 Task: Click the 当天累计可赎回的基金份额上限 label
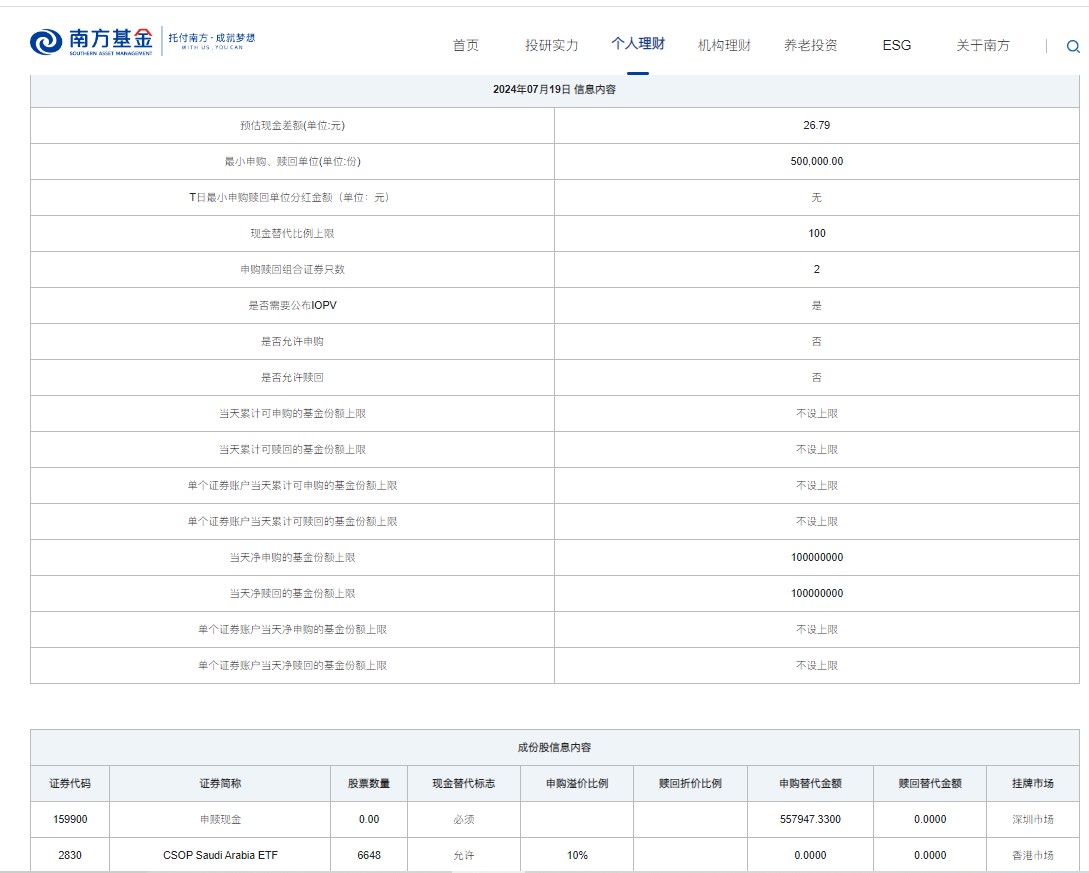click(292, 450)
